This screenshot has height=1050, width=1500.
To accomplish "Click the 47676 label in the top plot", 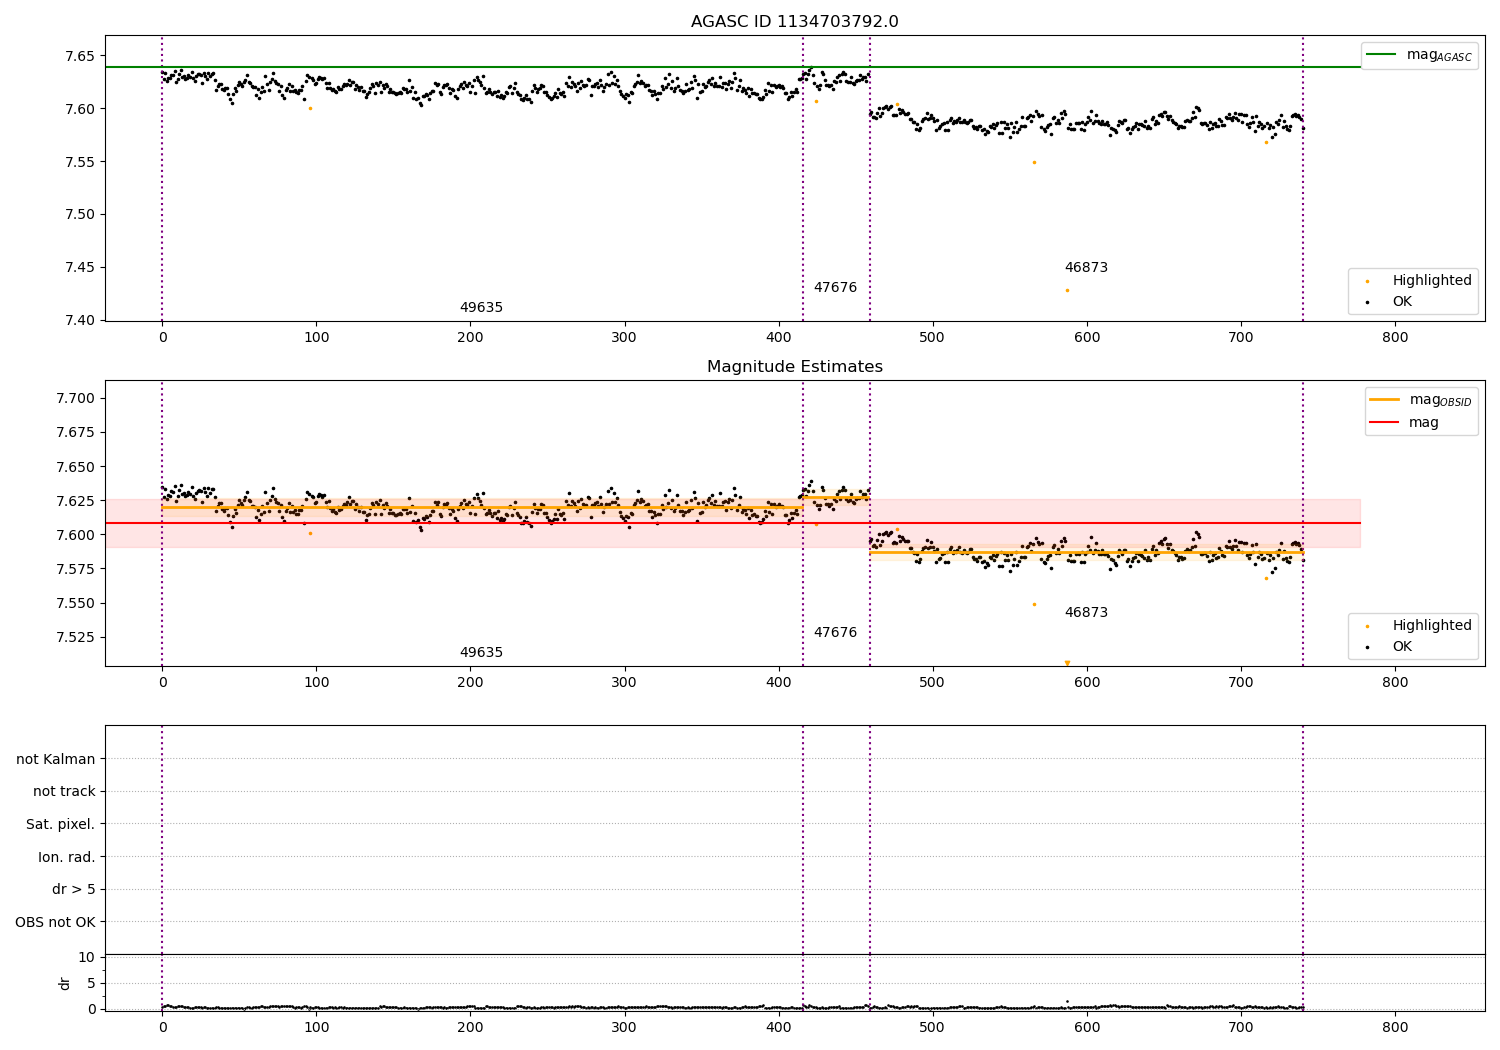I will click(835, 287).
